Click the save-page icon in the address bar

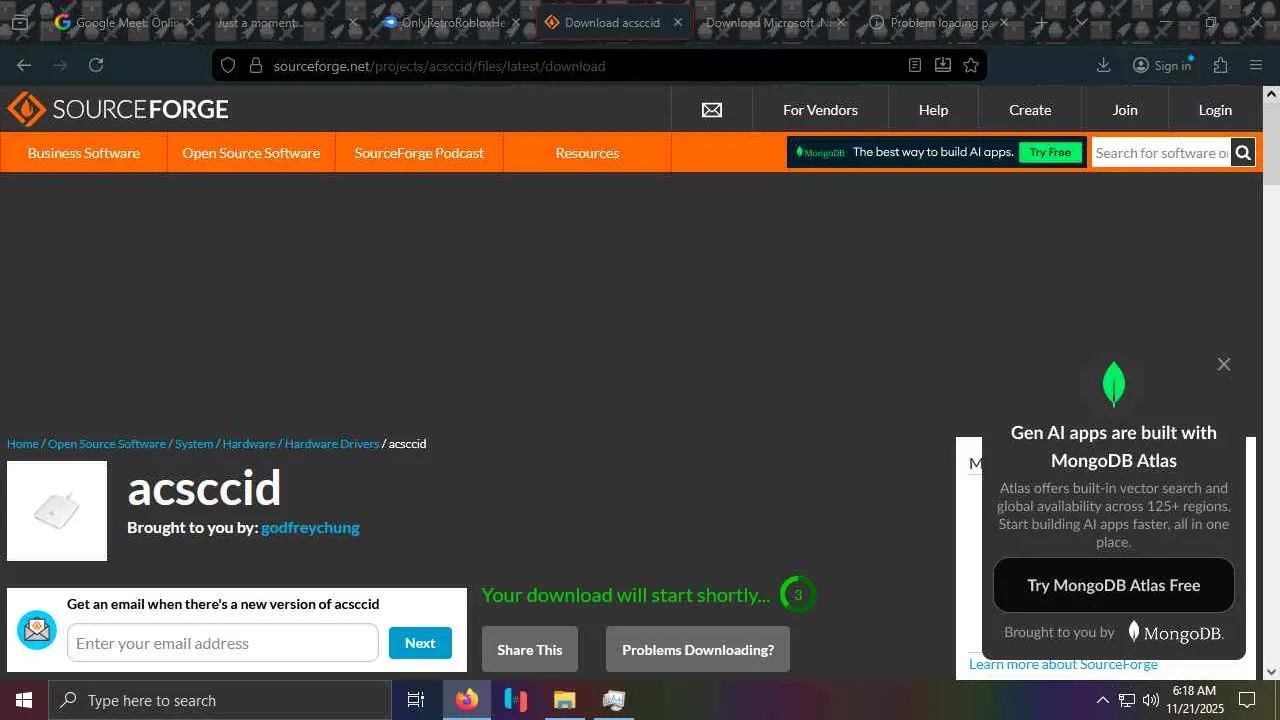click(943, 65)
